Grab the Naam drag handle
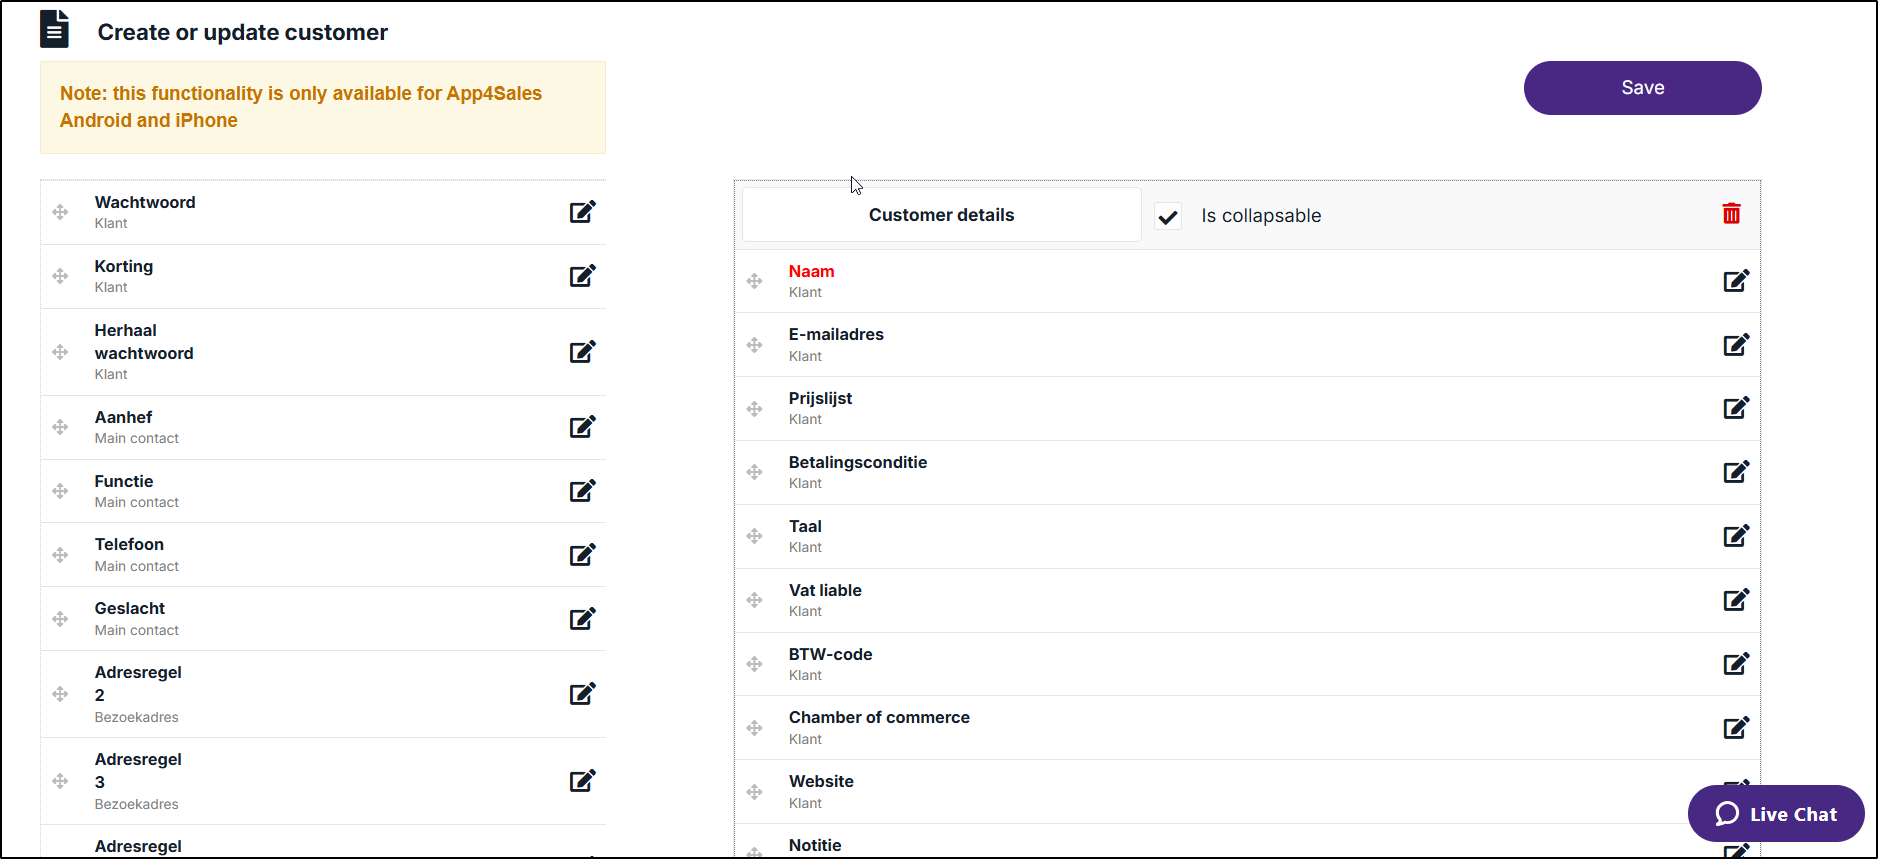The height and width of the screenshot is (859, 1878). [x=754, y=281]
